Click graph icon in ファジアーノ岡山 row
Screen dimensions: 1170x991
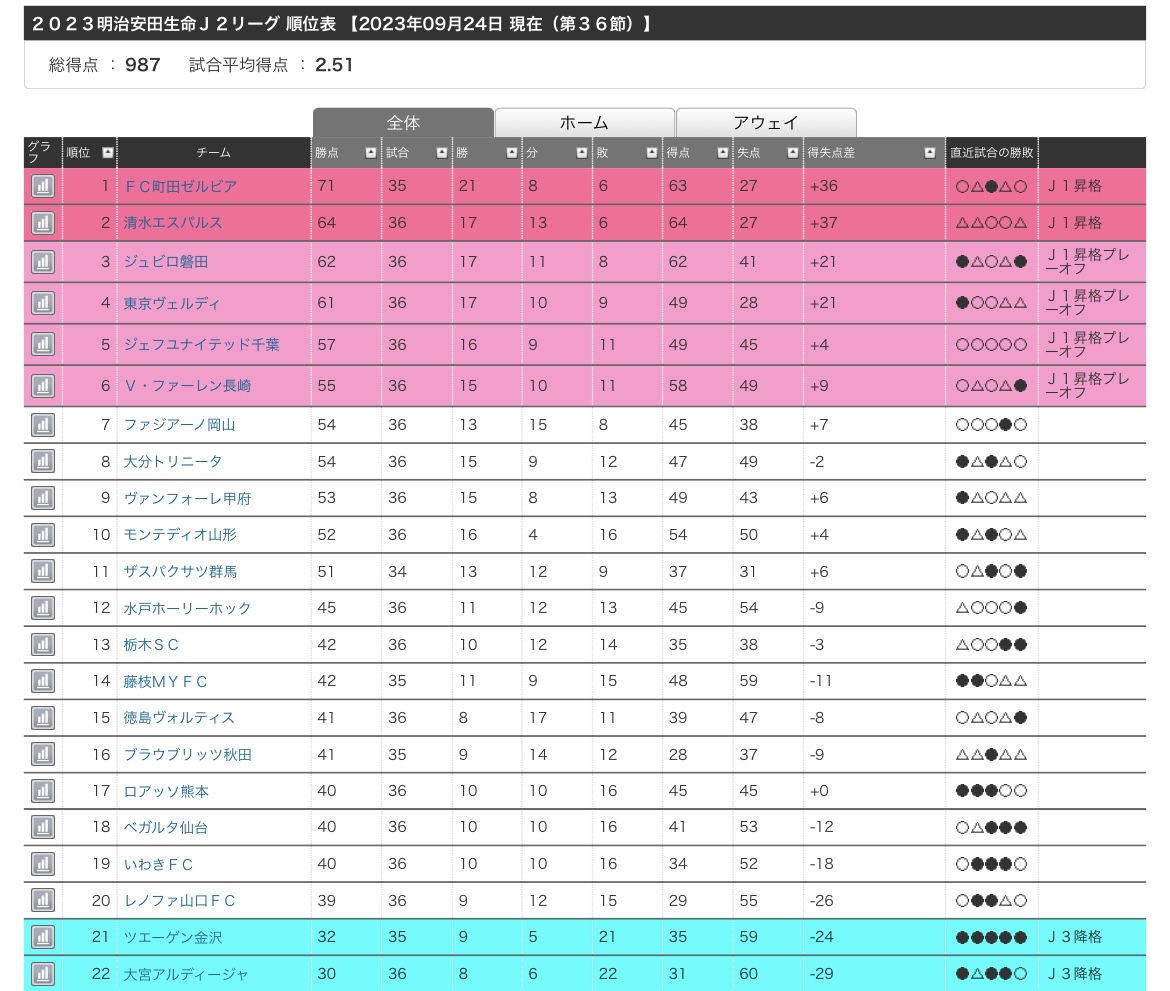pos(42,425)
